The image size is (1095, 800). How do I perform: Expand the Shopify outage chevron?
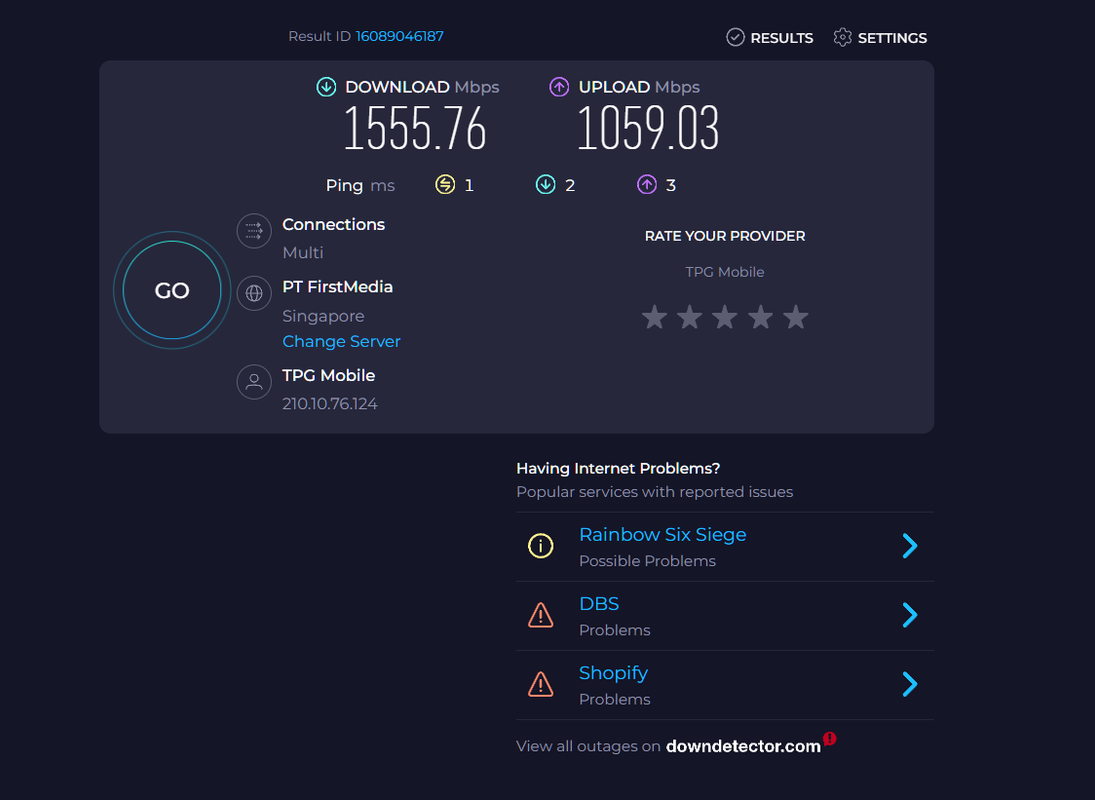[909, 684]
